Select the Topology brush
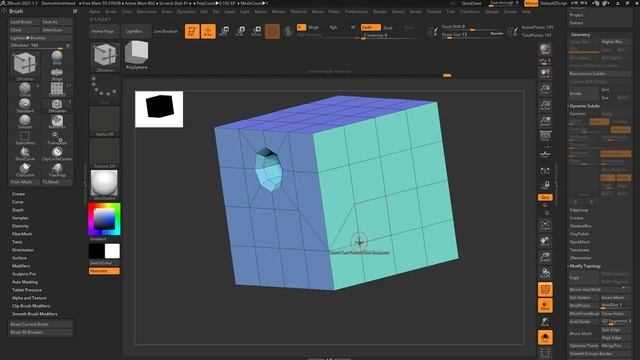The image size is (640, 360). click(57, 169)
